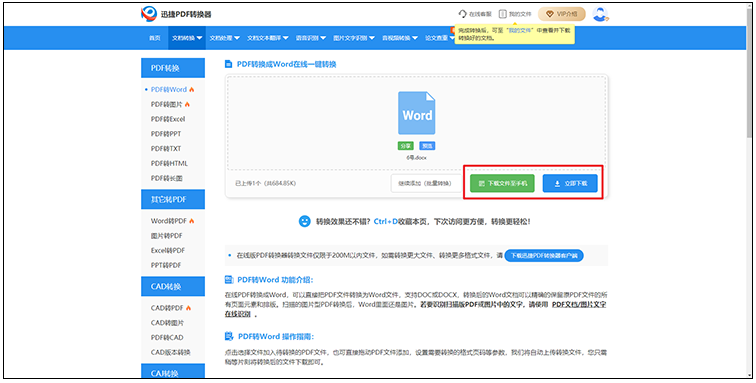This screenshot has width=756, height=383.
Task: Click the 预览 blue tag under the file
Action: 427,146
